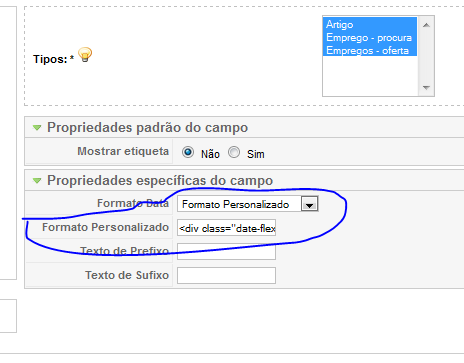
Task: Click the Tipos list scroll up arrow
Action: [x=426, y=25]
